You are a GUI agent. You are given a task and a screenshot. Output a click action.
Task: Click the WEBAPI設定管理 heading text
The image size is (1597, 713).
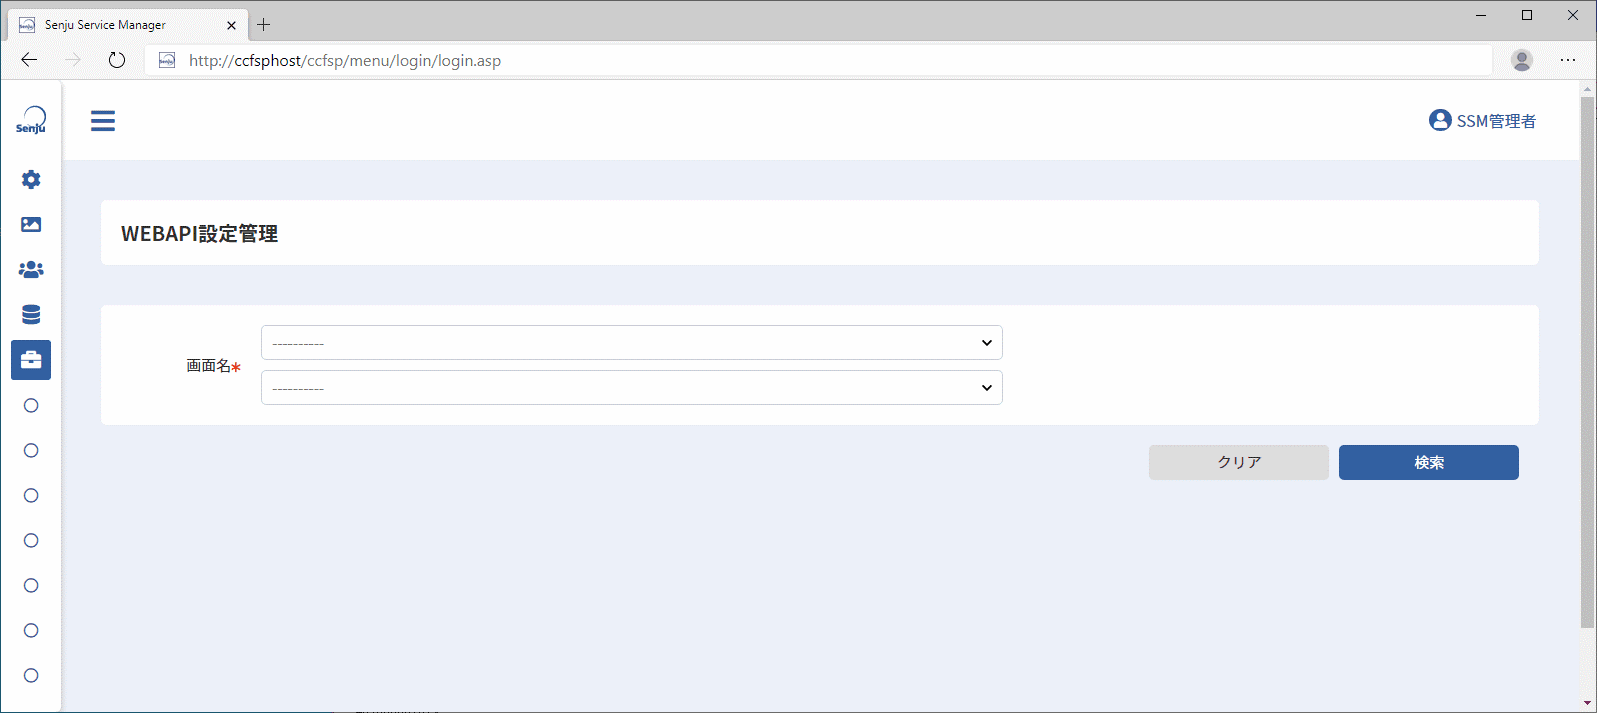coord(200,233)
